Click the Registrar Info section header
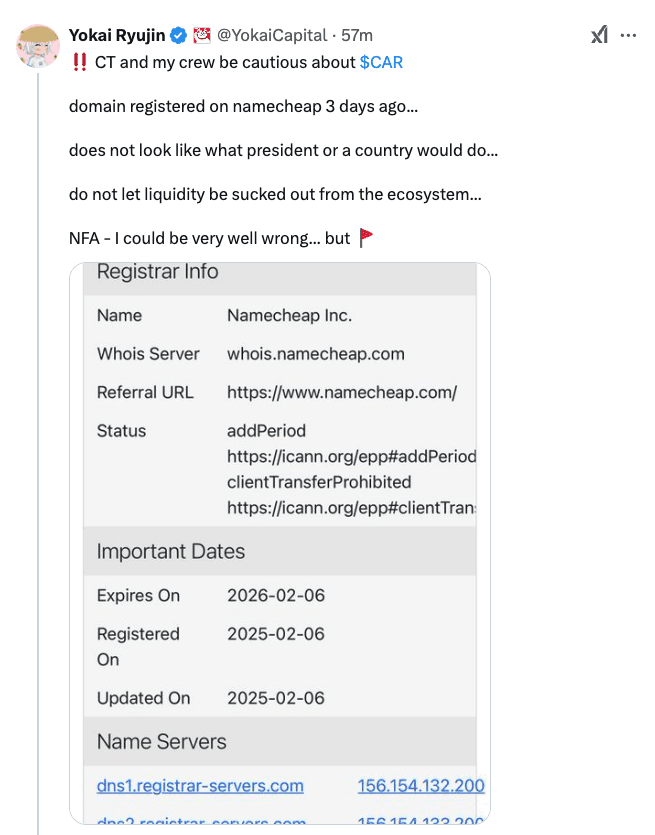This screenshot has height=835, width=655. (160, 271)
